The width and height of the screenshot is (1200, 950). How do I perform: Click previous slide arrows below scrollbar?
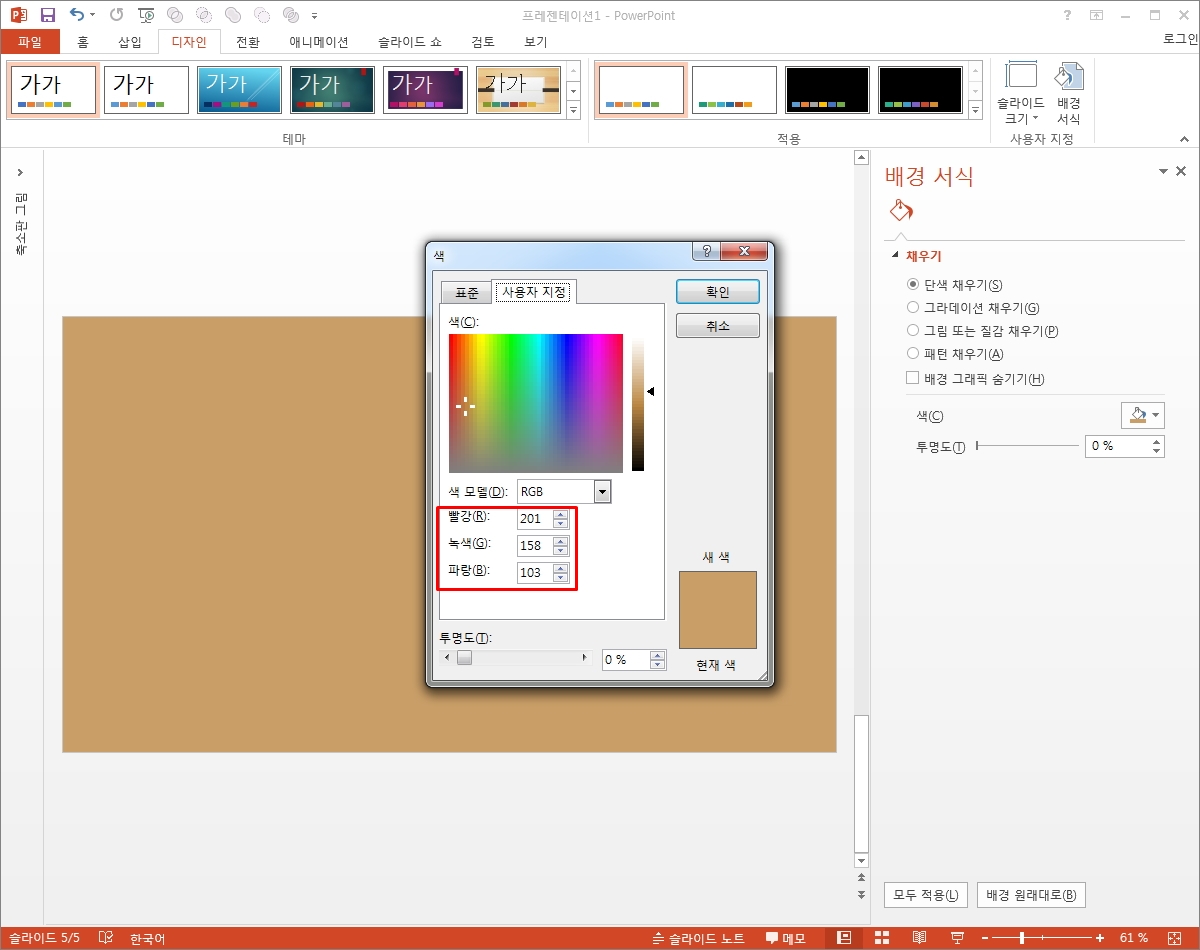click(x=861, y=878)
